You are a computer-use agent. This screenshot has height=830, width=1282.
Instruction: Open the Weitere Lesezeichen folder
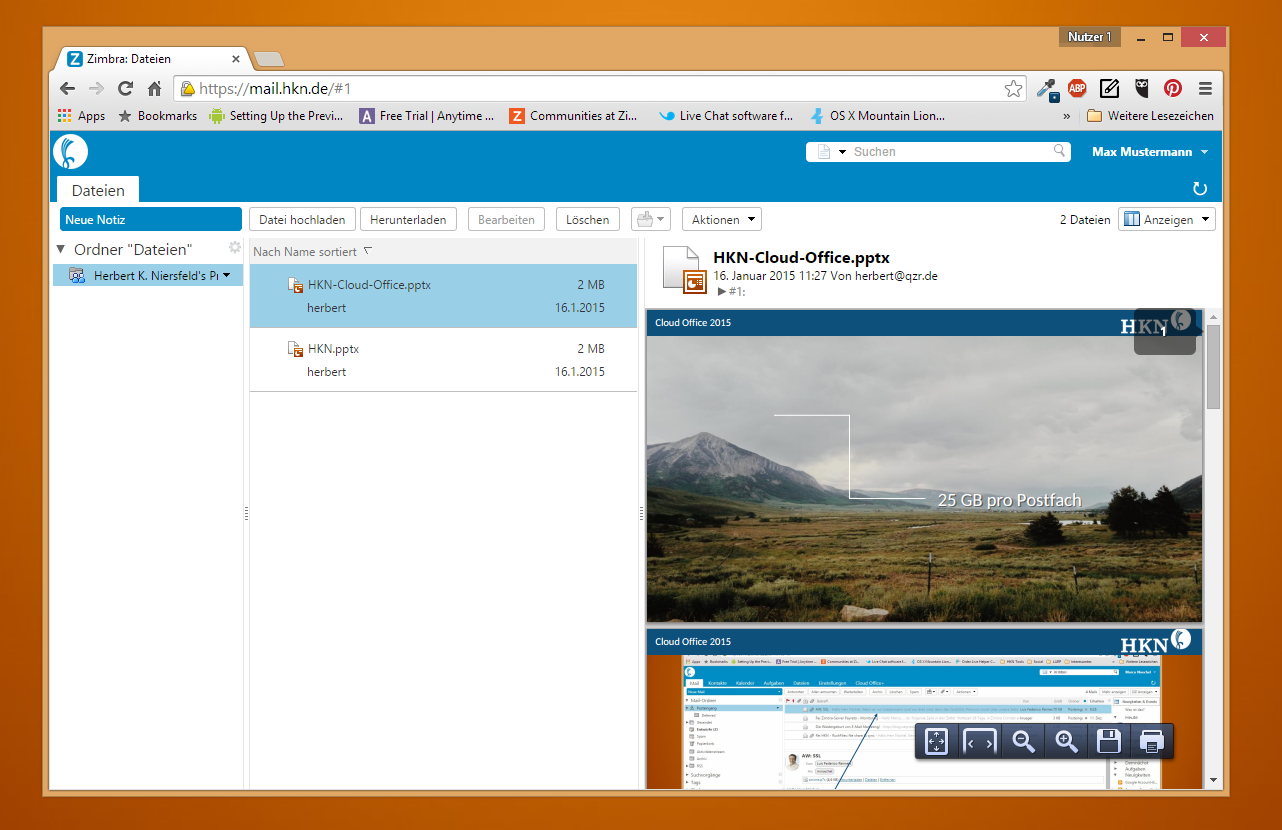1150,116
